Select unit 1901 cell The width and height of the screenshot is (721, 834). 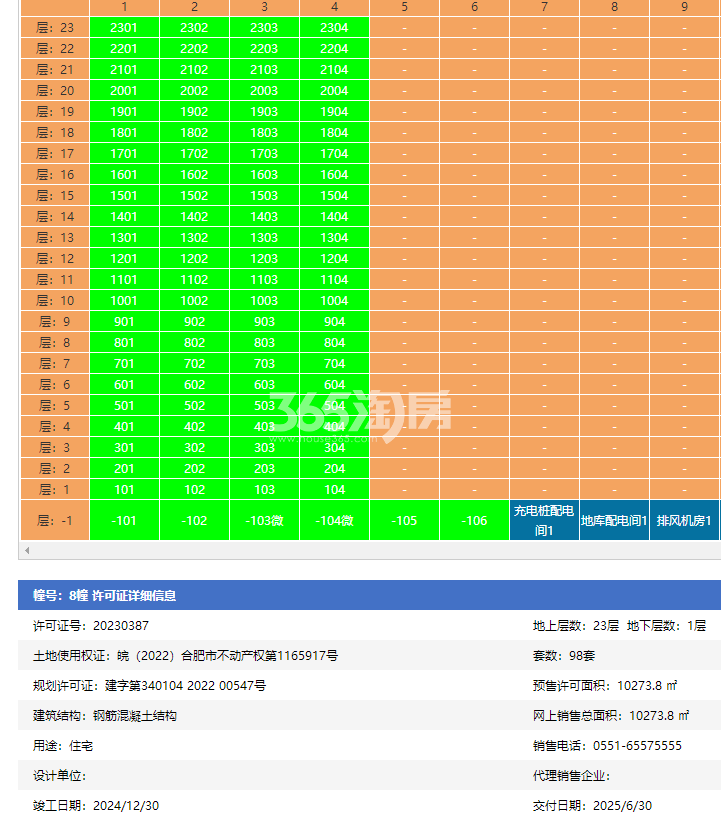[124, 112]
